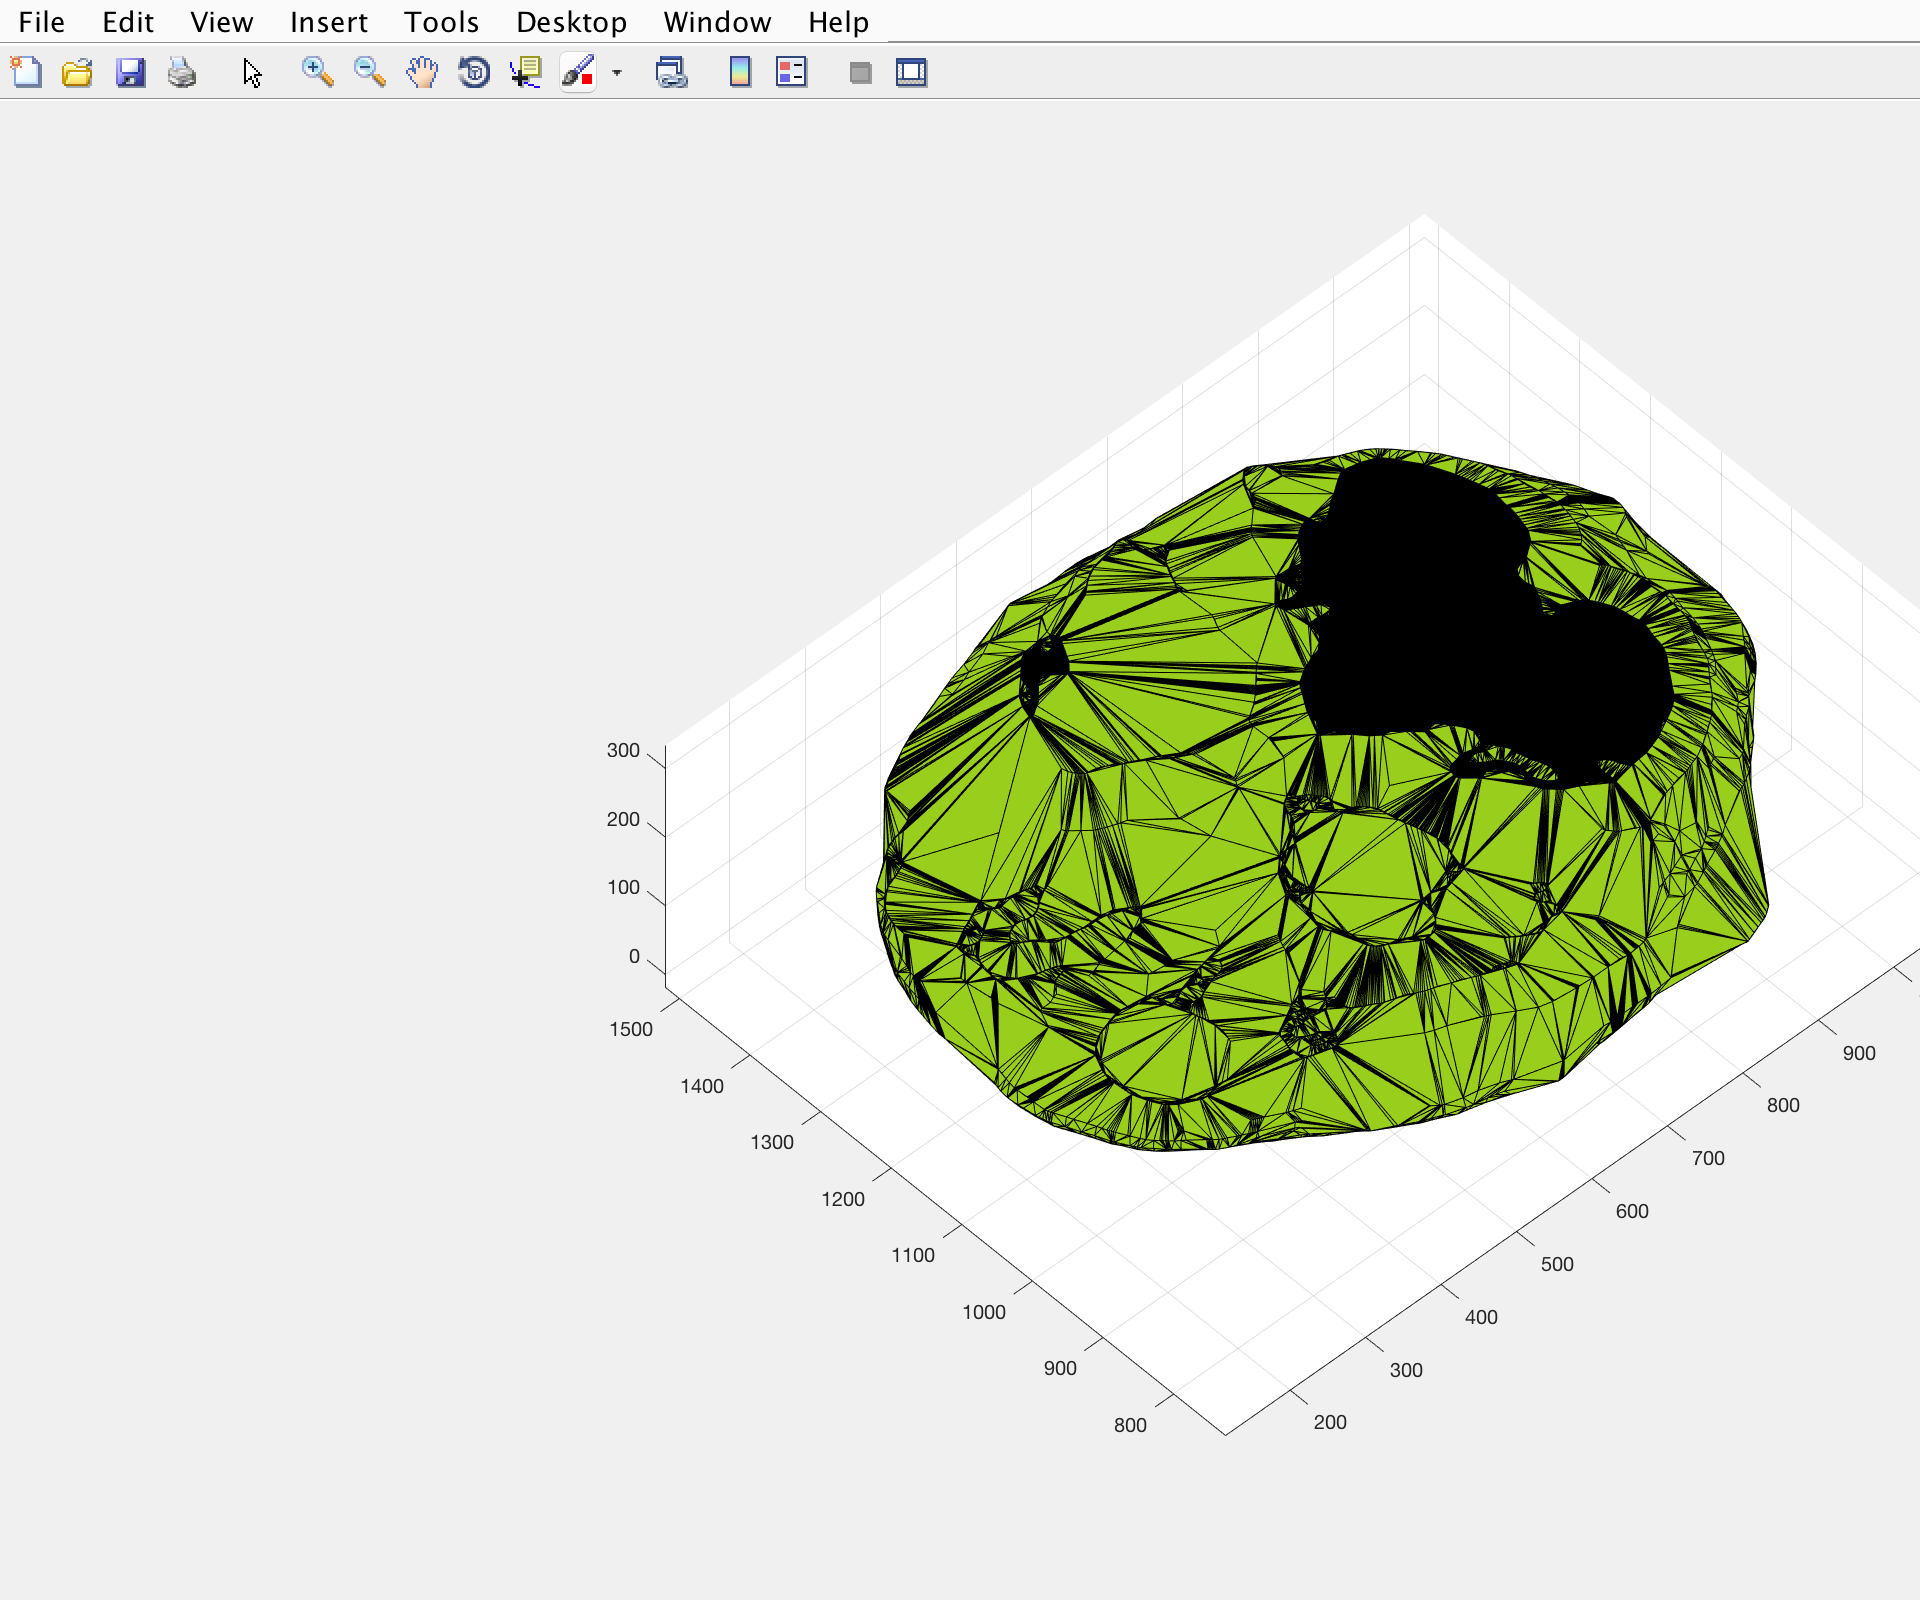The width and height of the screenshot is (1920, 1600).
Task: Toggle the Edit Plot arrow cursor
Action: click(x=252, y=72)
